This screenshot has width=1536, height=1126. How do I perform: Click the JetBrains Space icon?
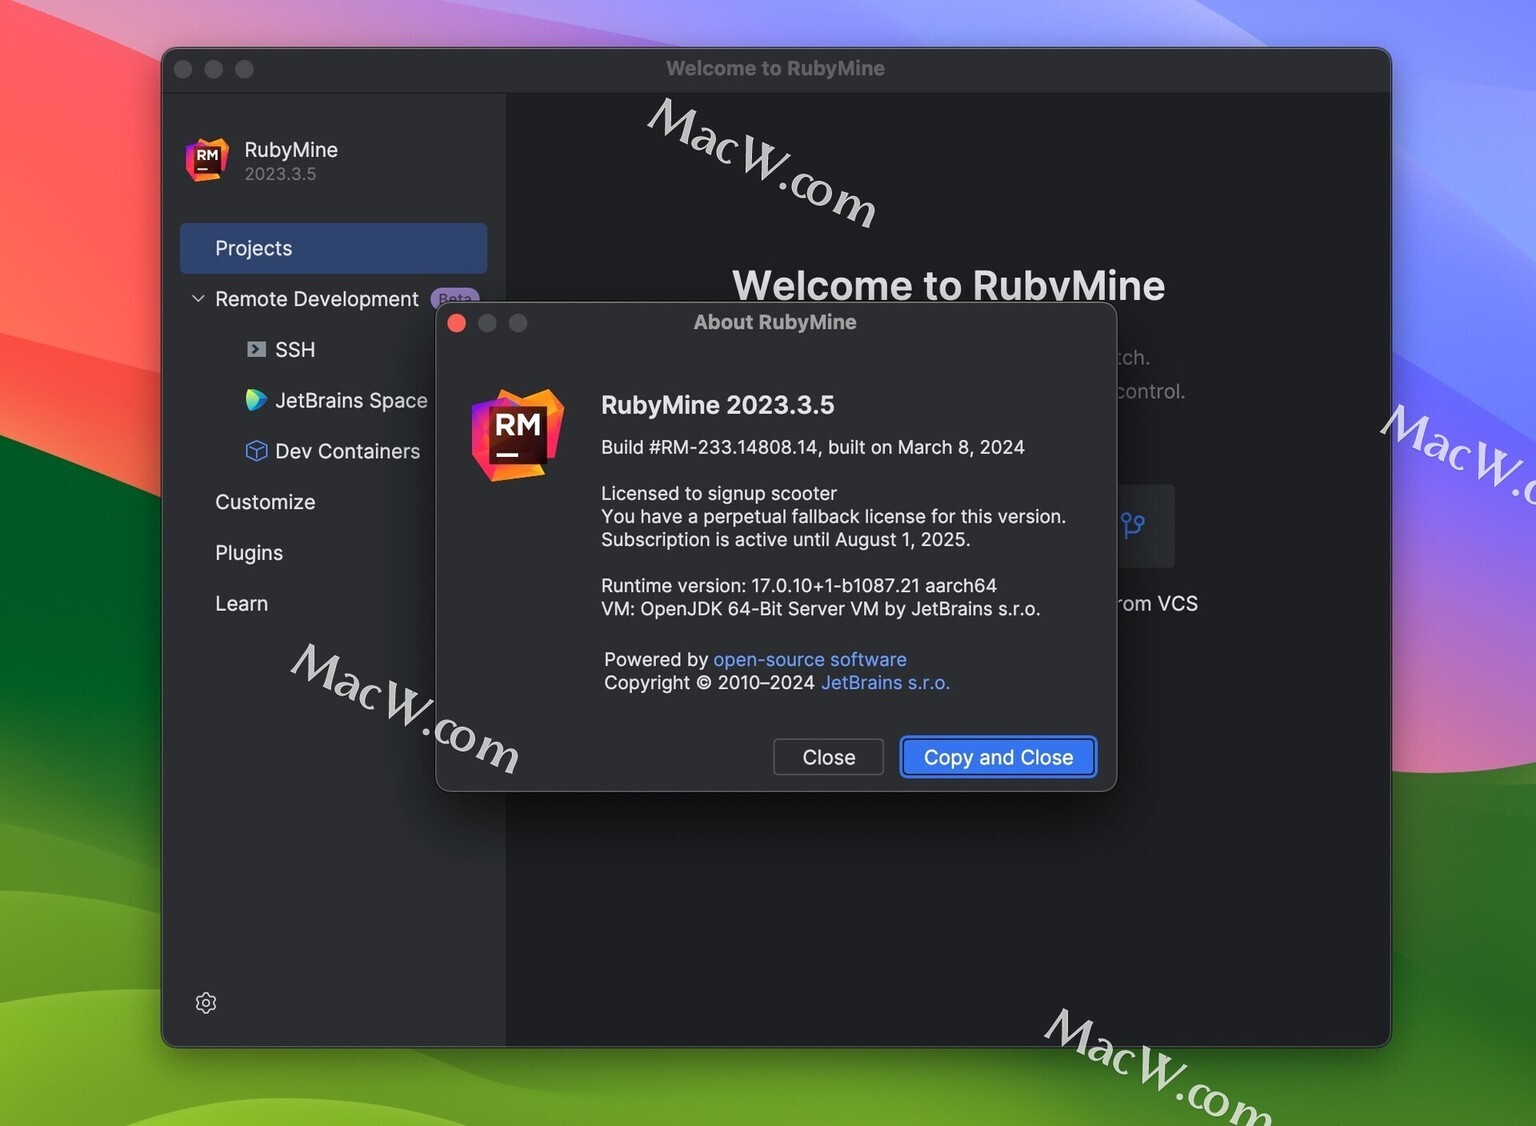[256, 400]
